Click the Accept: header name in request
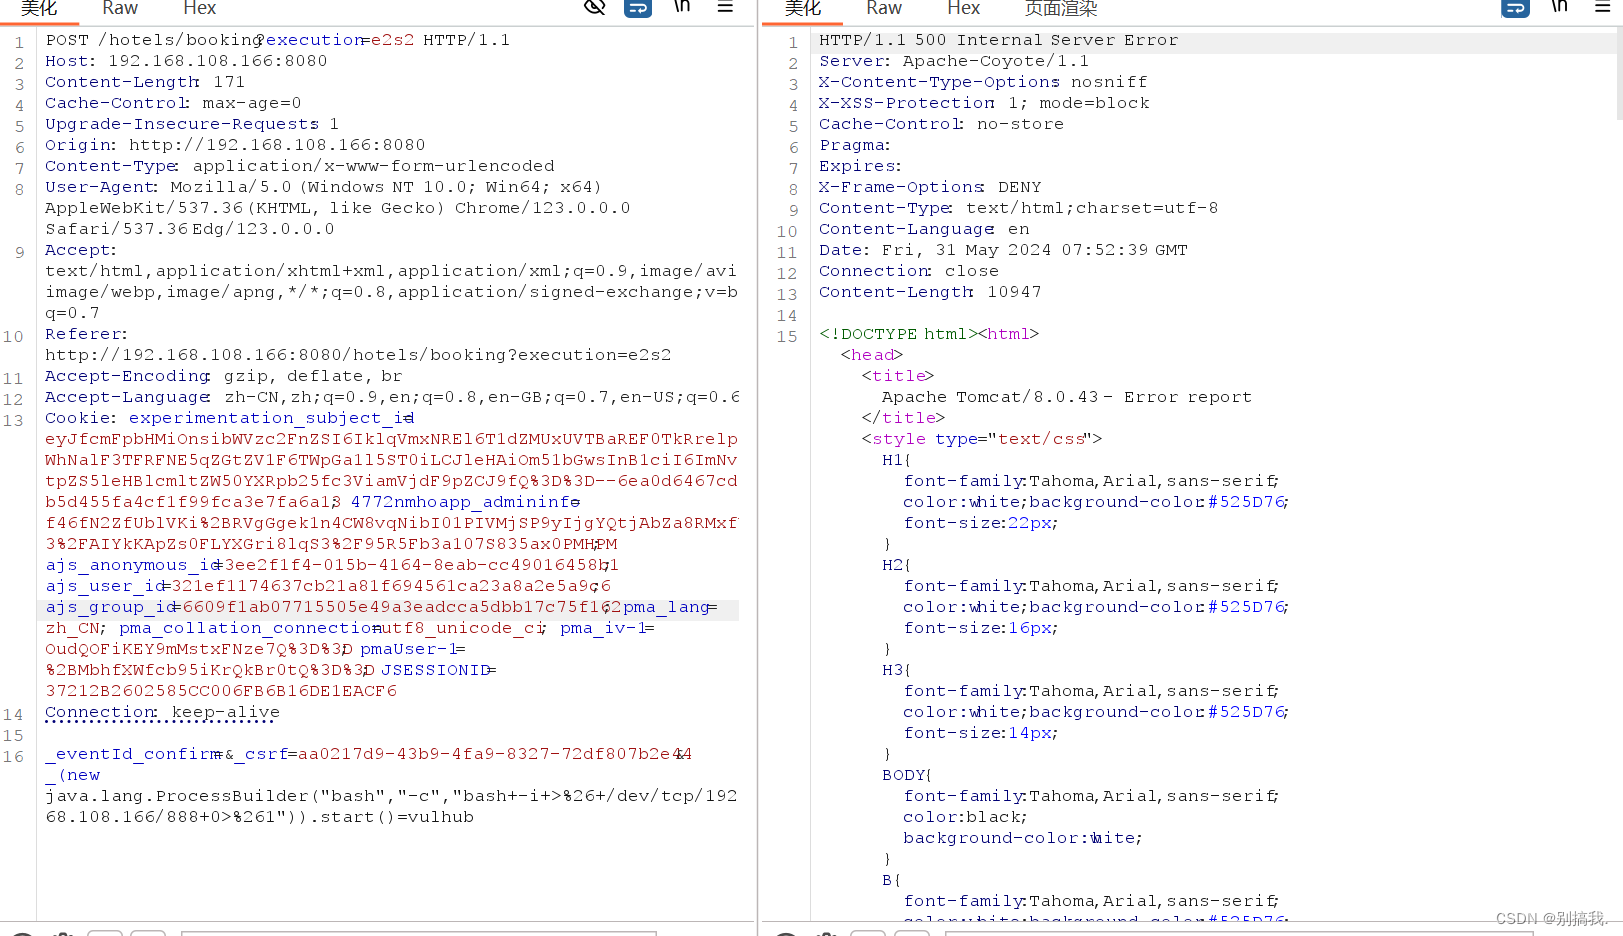This screenshot has width=1623, height=936. (81, 250)
